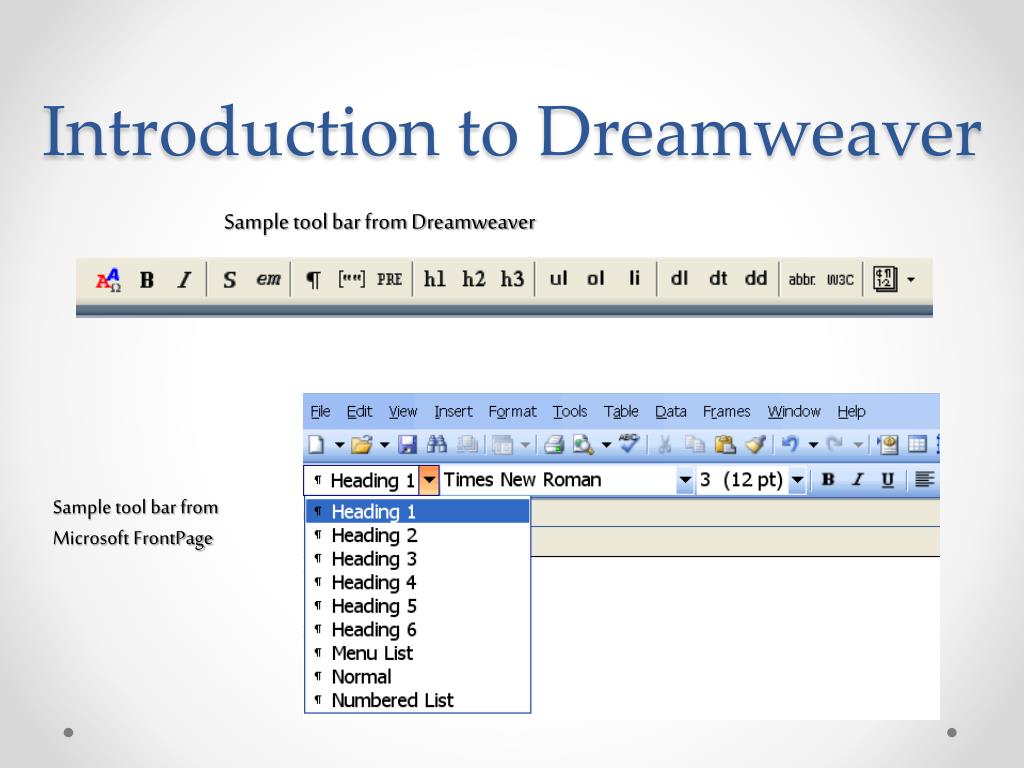Apply h2 tag in Dreamweaver toolbar
This screenshot has height=768, width=1024.
[x=473, y=279]
